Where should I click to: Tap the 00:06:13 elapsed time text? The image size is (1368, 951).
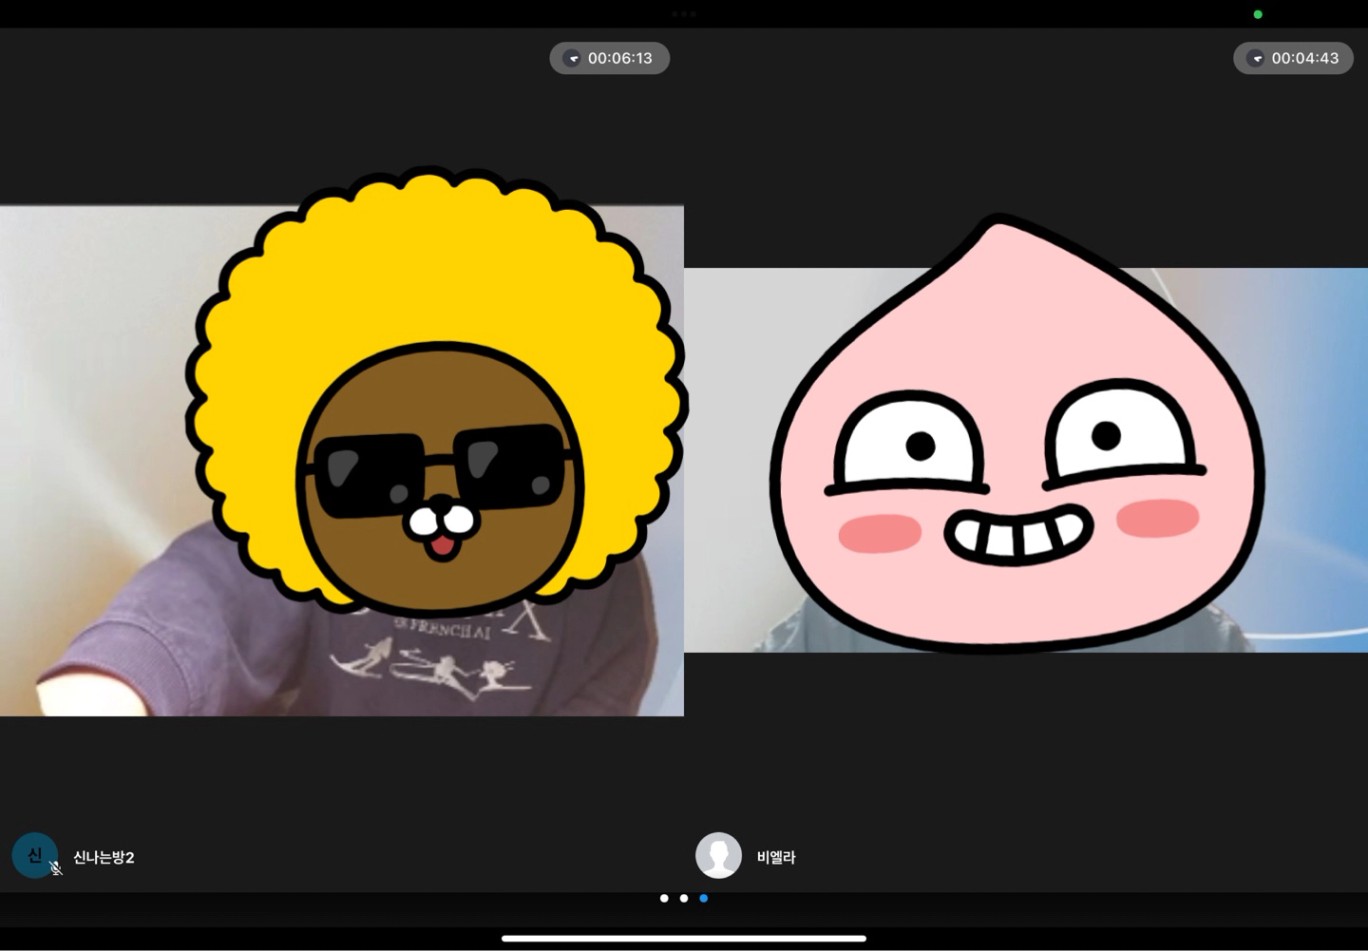click(x=620, y=58)
